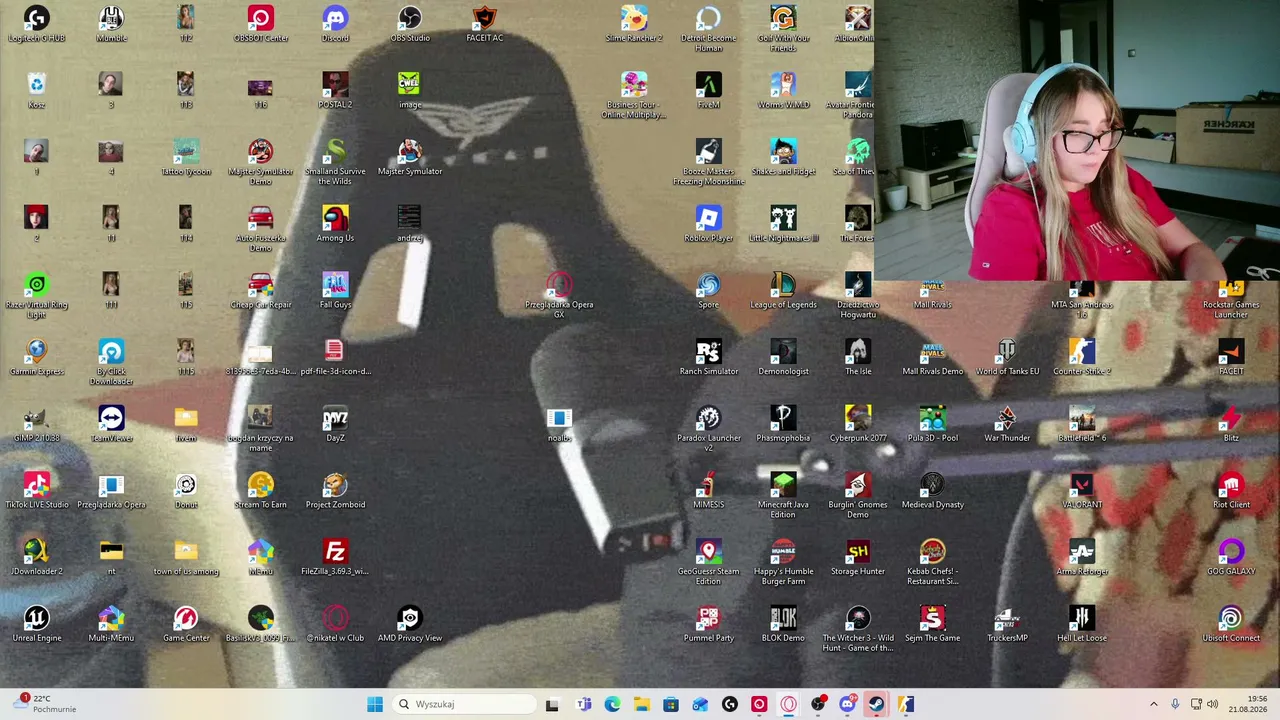
Task: Focus the Wyszukaj taskbar search box
Action: click(463, 704)
